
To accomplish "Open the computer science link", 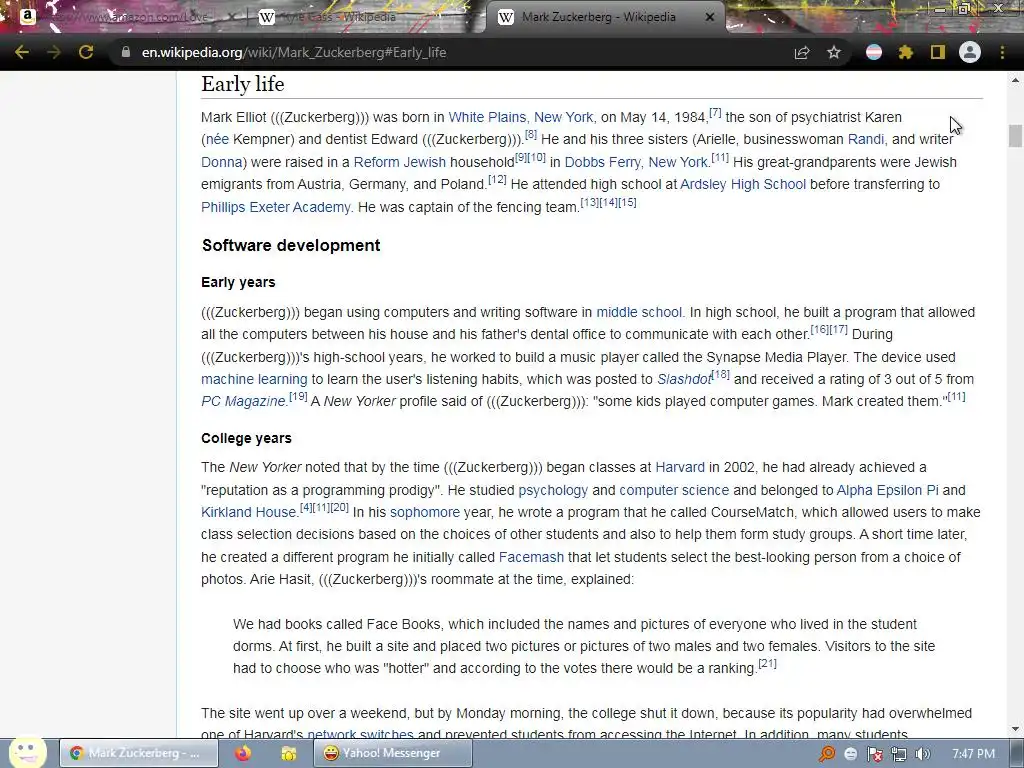I will (x=674, y=490).
